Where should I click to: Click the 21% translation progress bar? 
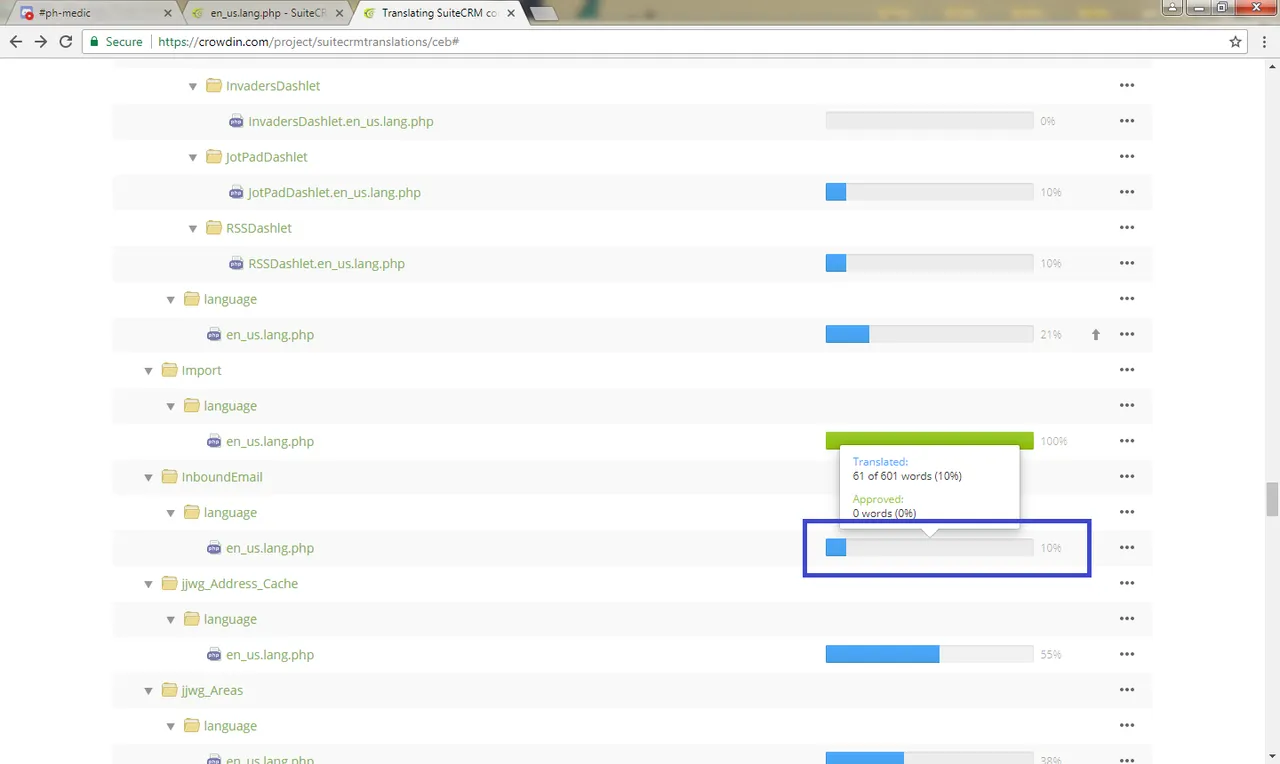[x=929, y=334]
